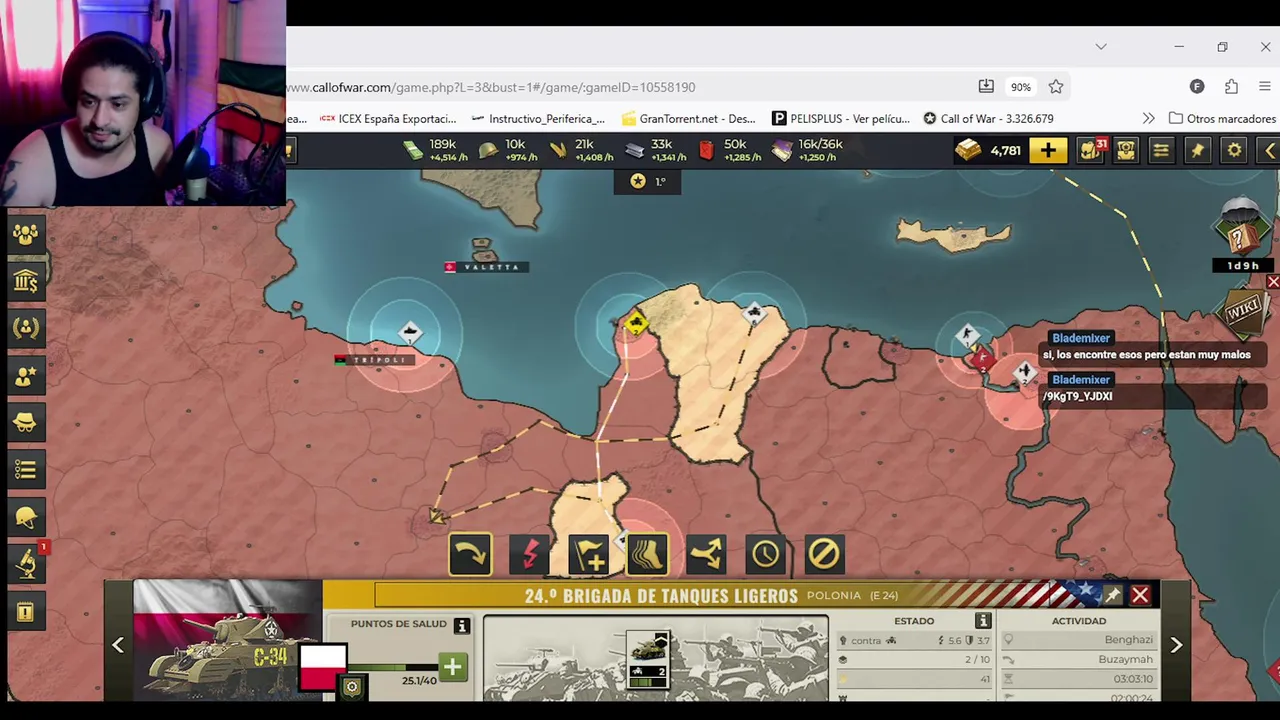The width and height of the screenshot is (1280, 720).
Task: Click the health points bar 25.1/40
Action: click(391, 667)
